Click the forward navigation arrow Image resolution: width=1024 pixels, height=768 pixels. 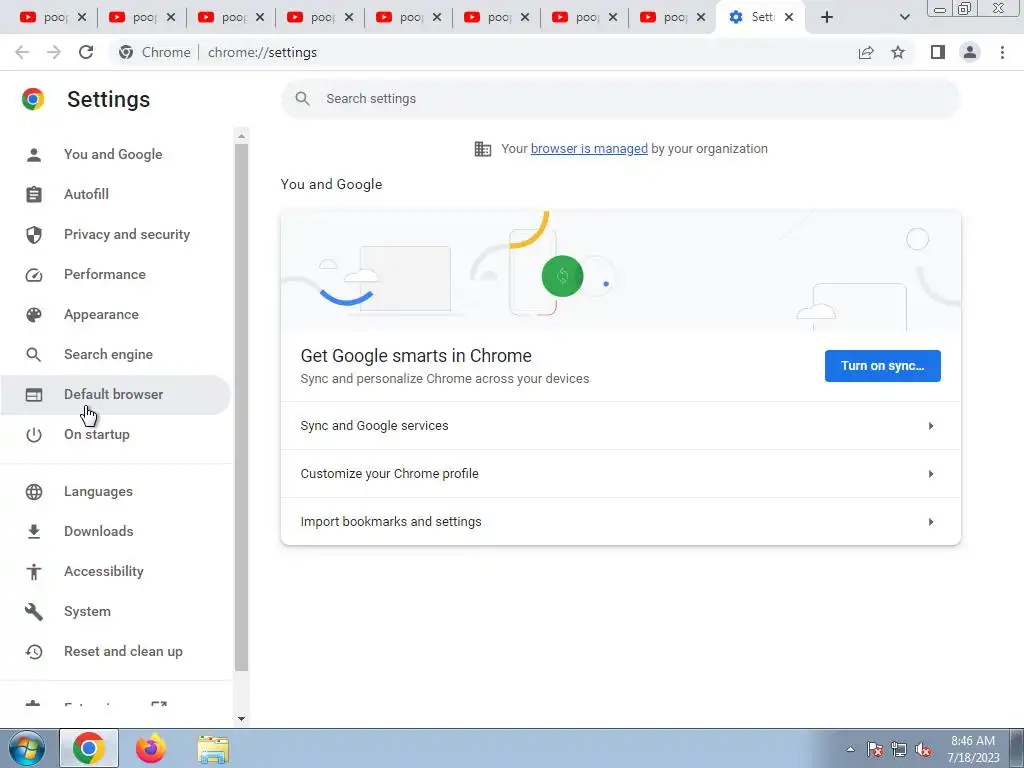point(54,52)
